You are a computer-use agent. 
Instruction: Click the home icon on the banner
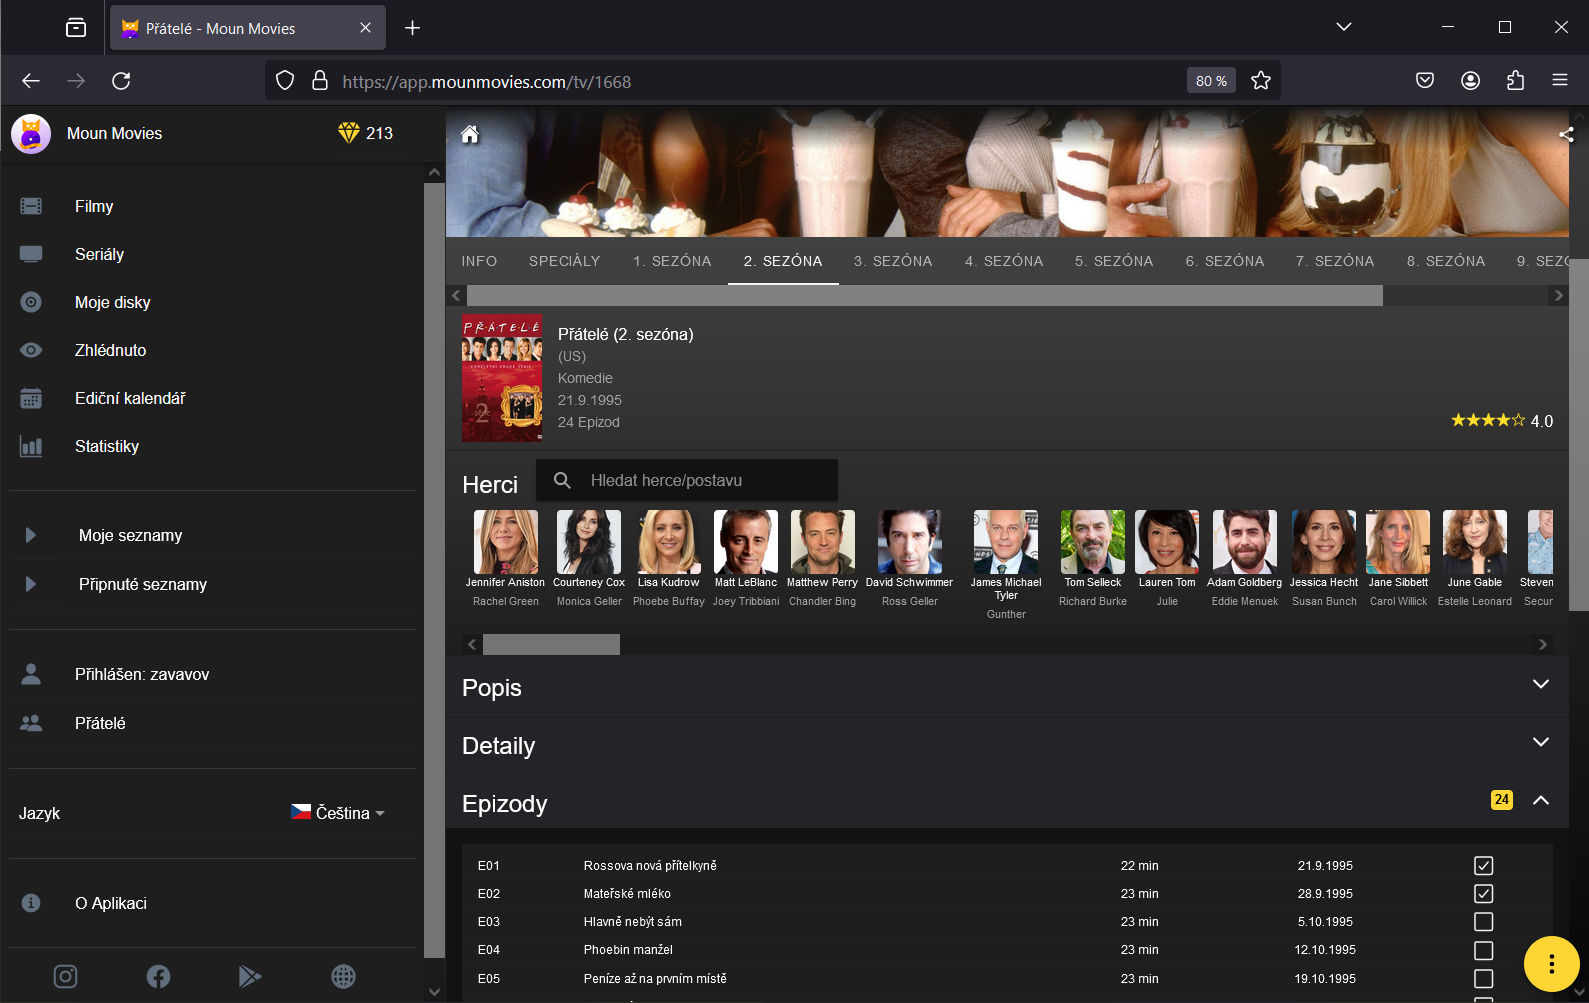pyautogui.click(x=470, y=135)
